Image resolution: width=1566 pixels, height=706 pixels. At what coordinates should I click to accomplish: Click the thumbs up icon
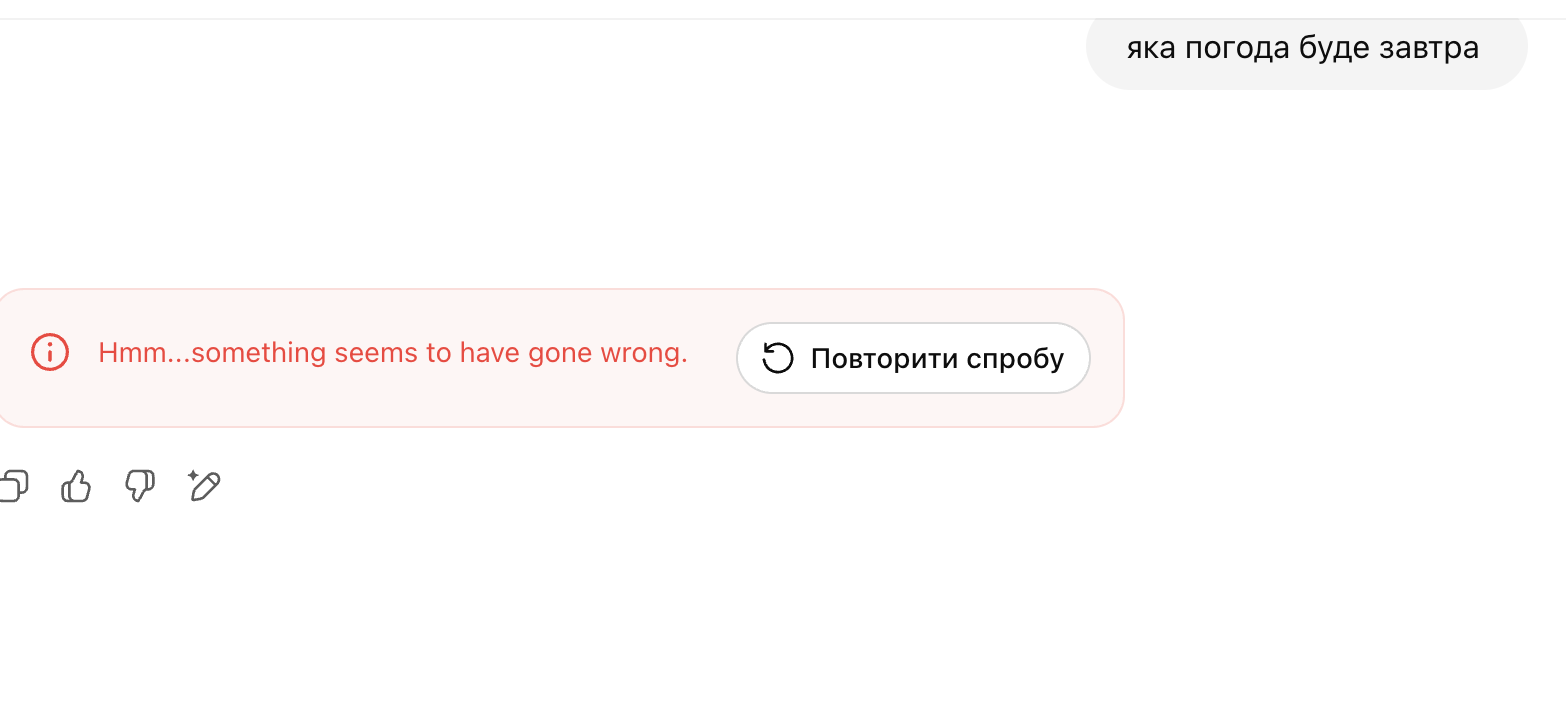tap(76, 487)
